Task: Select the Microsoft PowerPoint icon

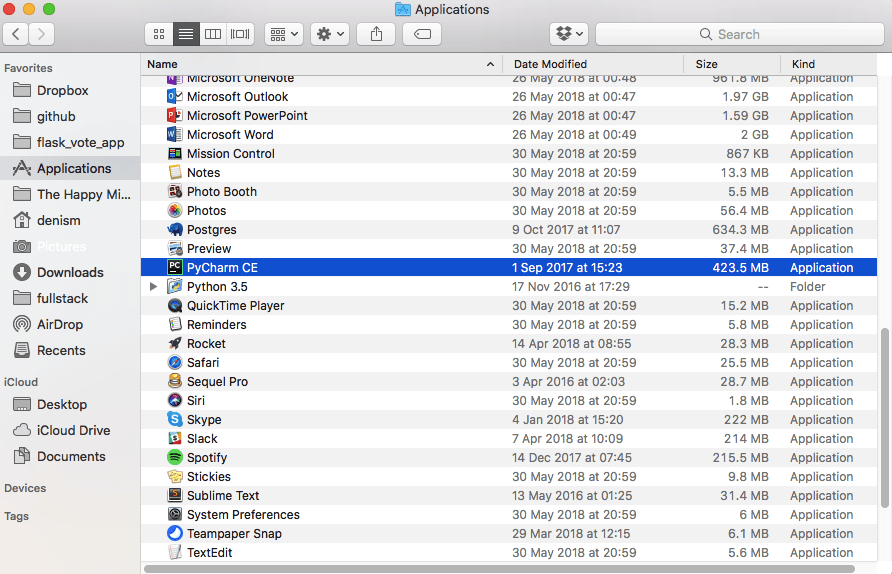Action: [175, 115]
